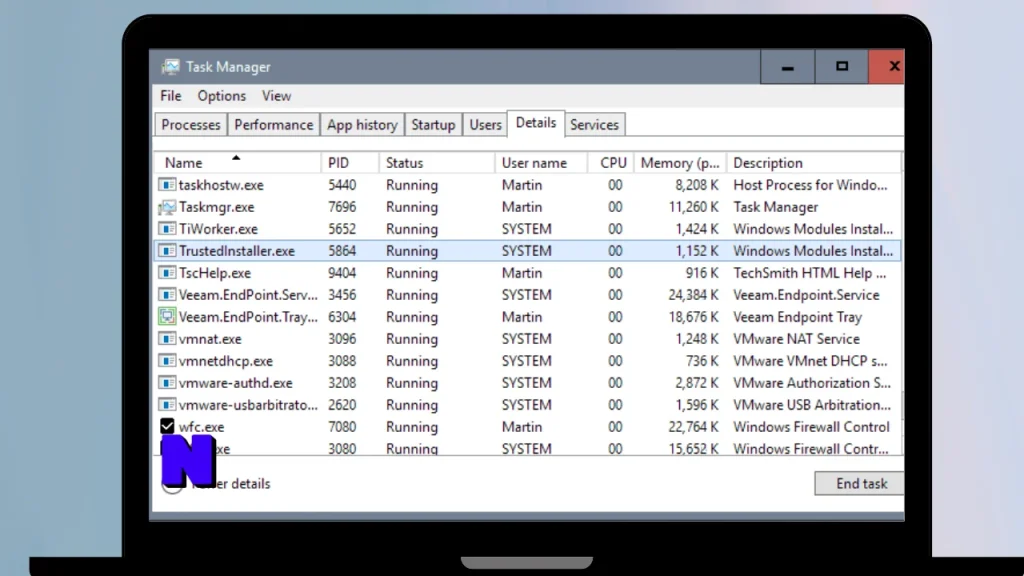Image resolution: width=1024 pixels, height=576 pixels.
Task: Click the vmnetdhcp.exe process icon
Action: (167, 361)
